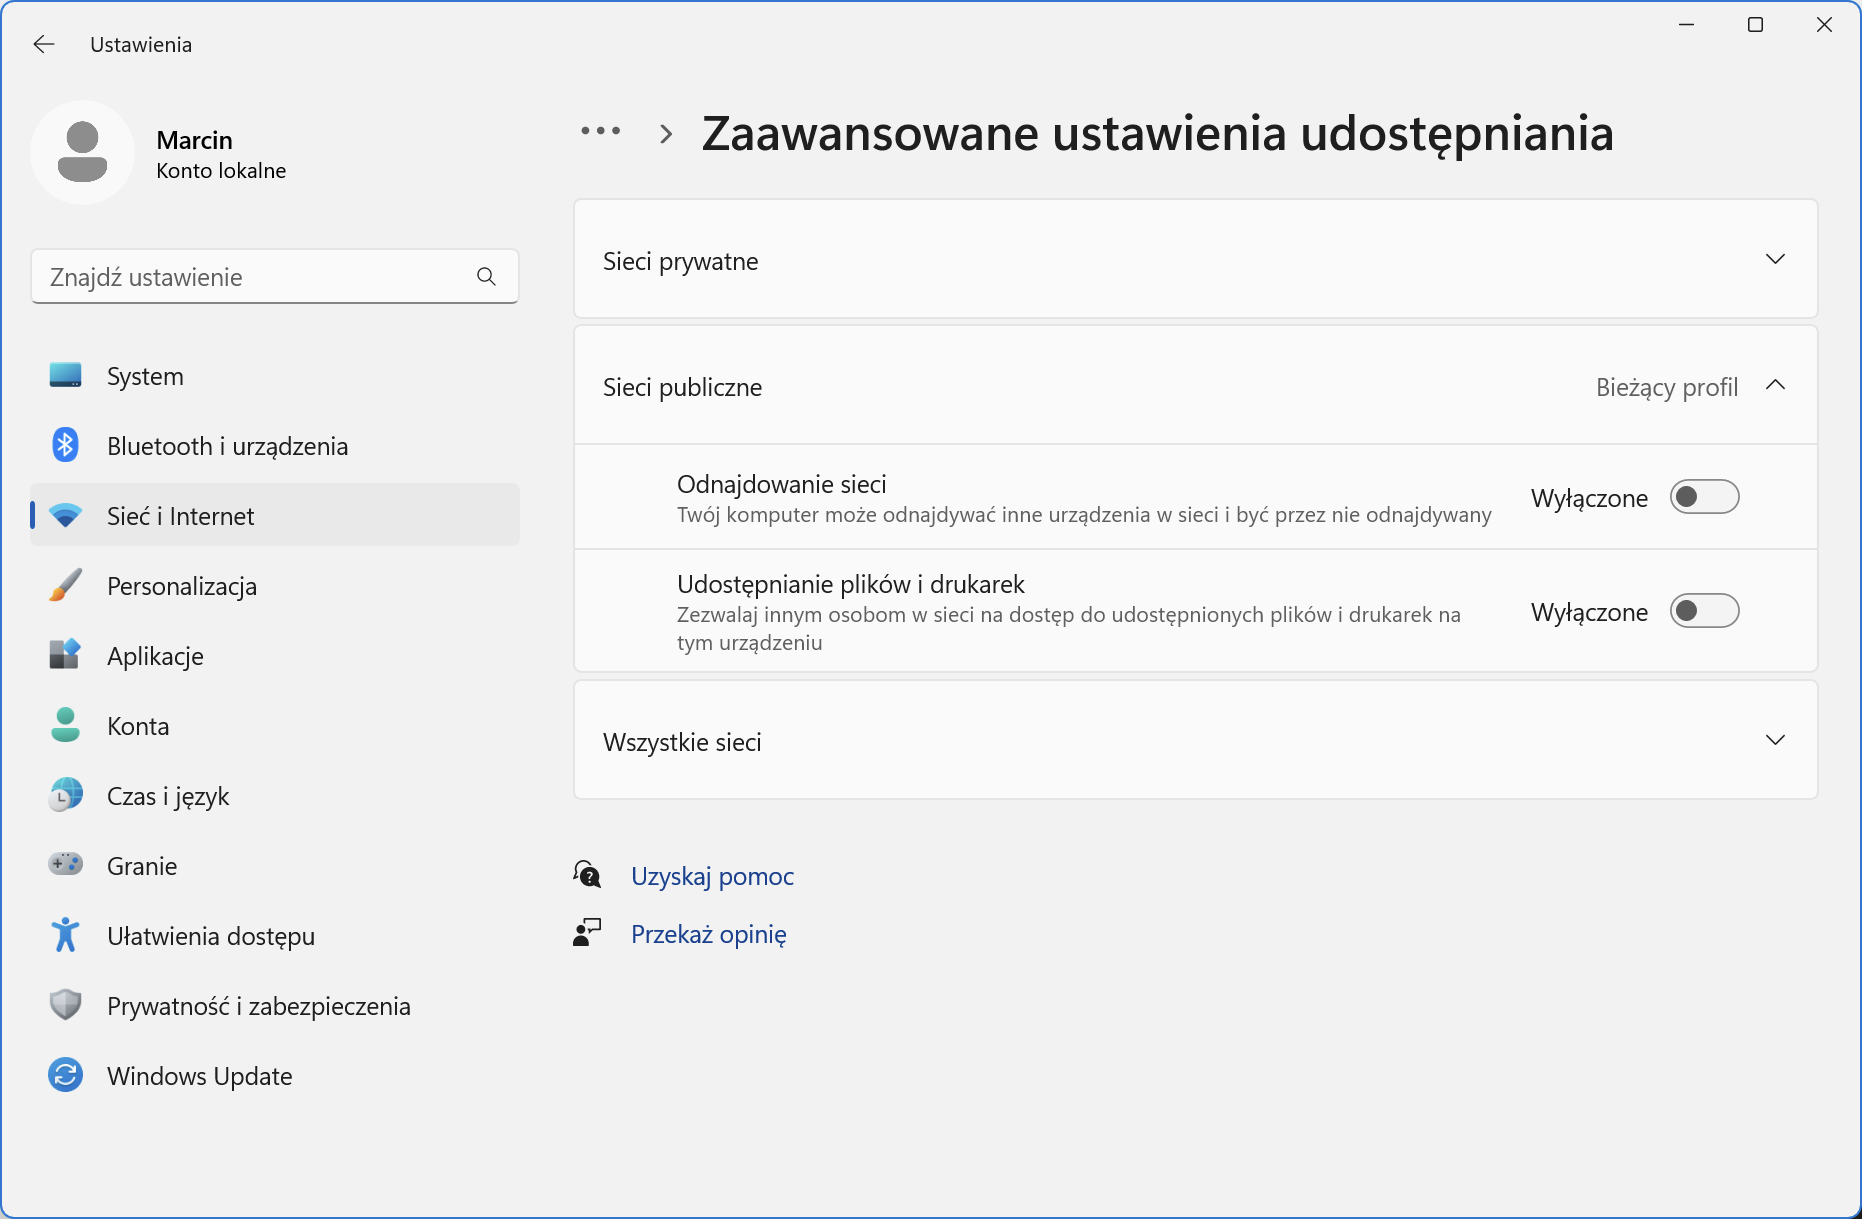The image size is (1862, 1219).
Task: Expand the Wszystkie sieci chevron
Action: click(1775, 740)
